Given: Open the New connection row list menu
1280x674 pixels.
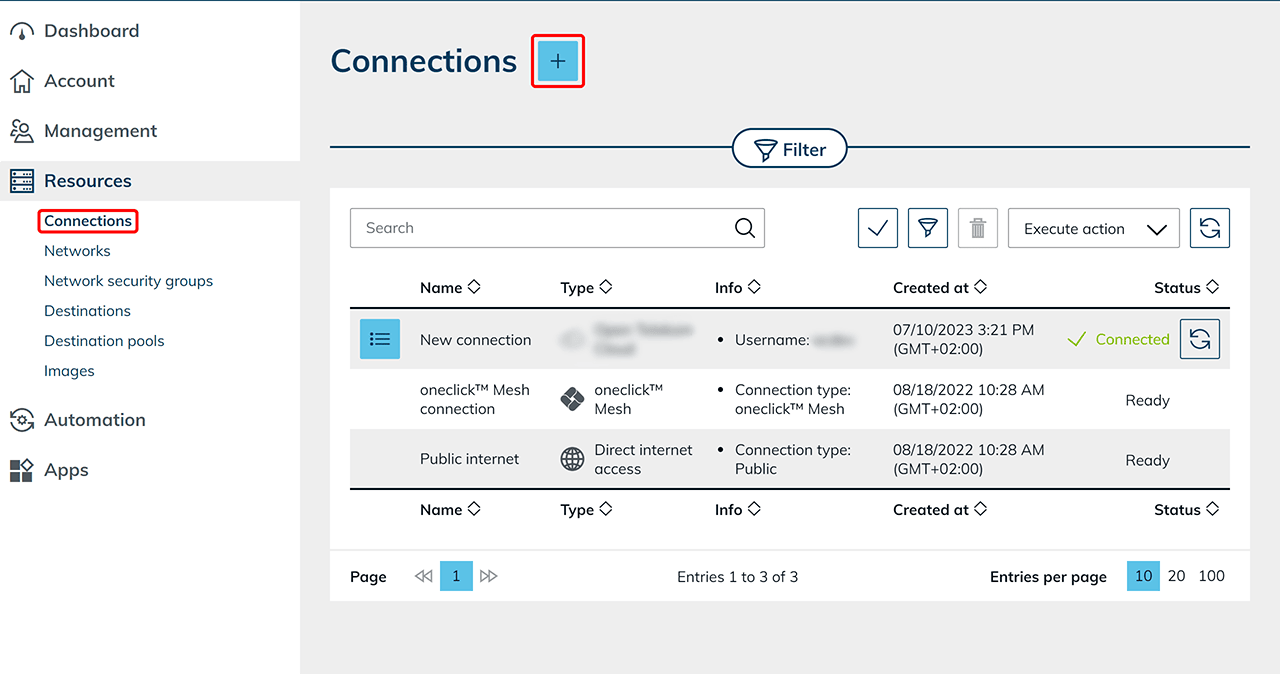Looking at the screenshot, I should 379,339.
